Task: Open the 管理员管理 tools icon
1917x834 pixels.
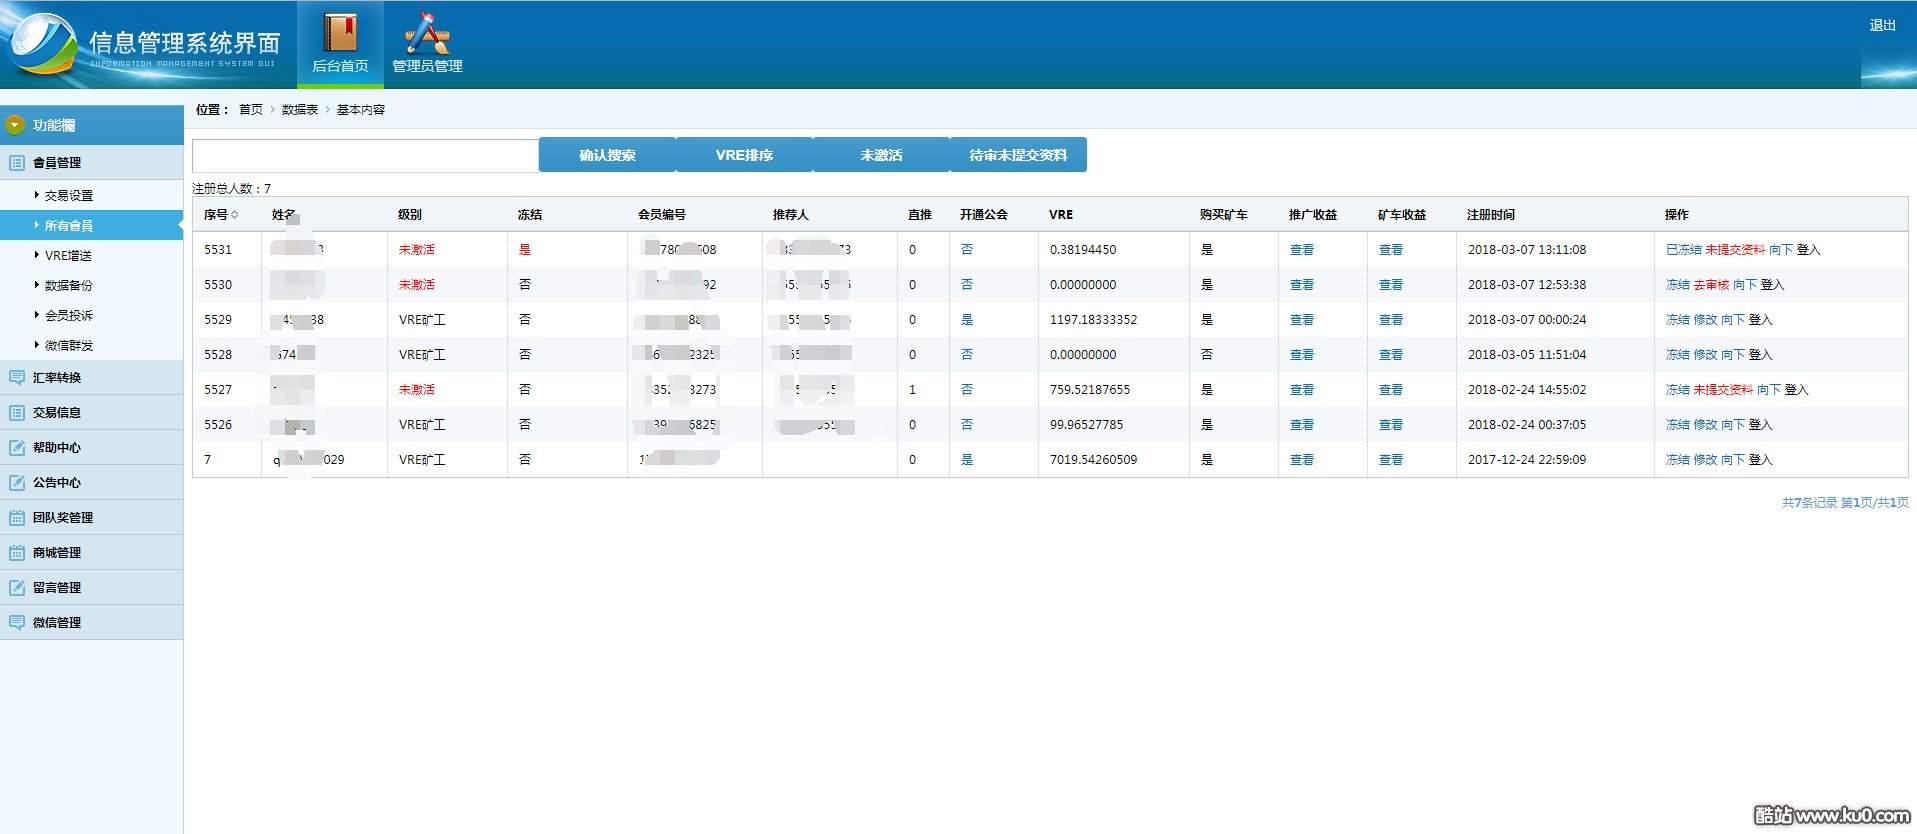Action: click(427, 34)
